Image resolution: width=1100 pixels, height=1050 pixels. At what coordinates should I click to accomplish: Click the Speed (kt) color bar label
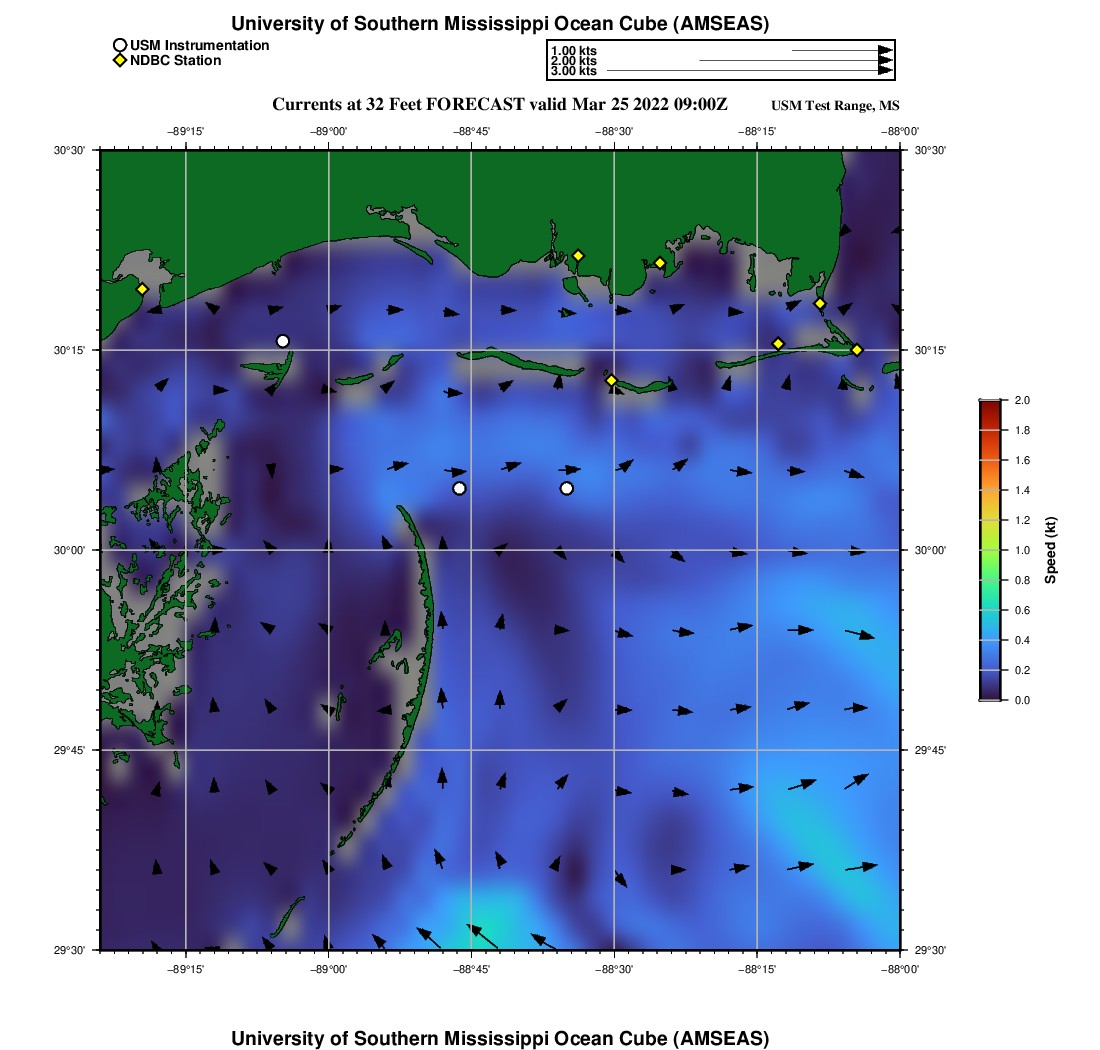coord(1051,550)
